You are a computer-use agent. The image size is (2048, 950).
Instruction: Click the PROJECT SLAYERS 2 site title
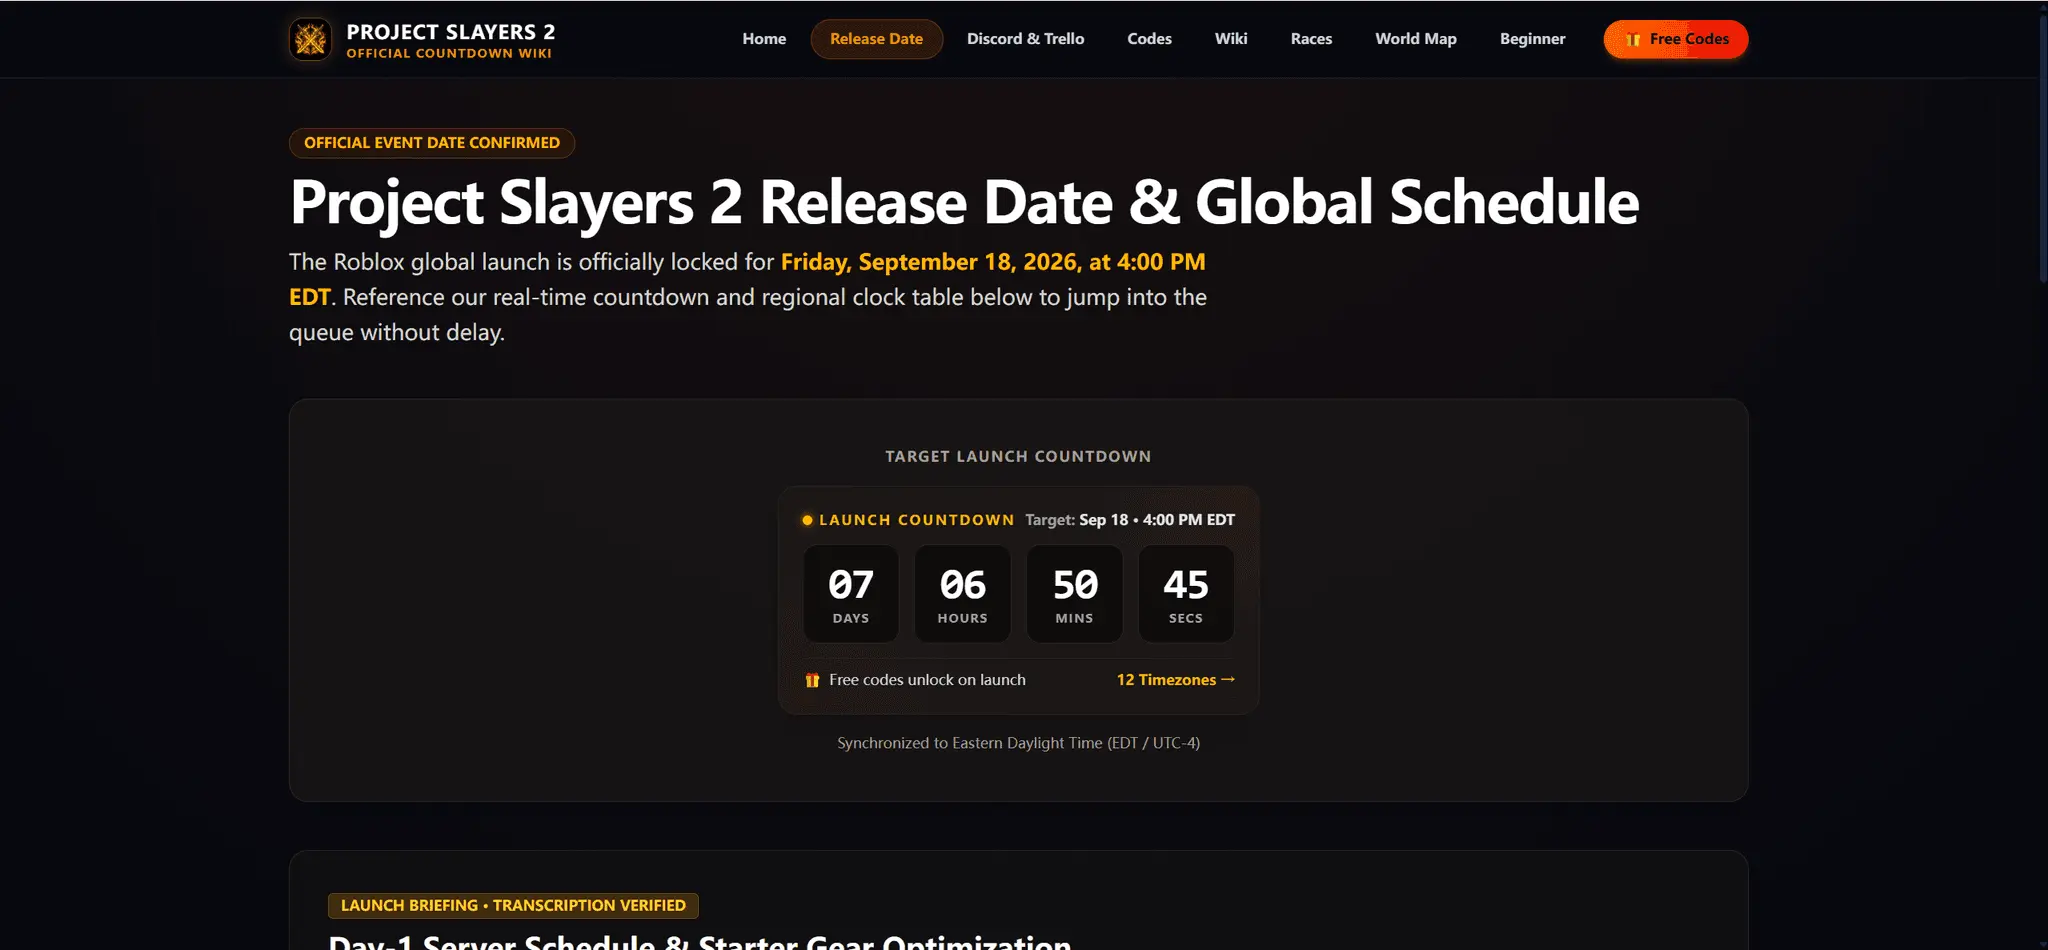coord(450,32)
